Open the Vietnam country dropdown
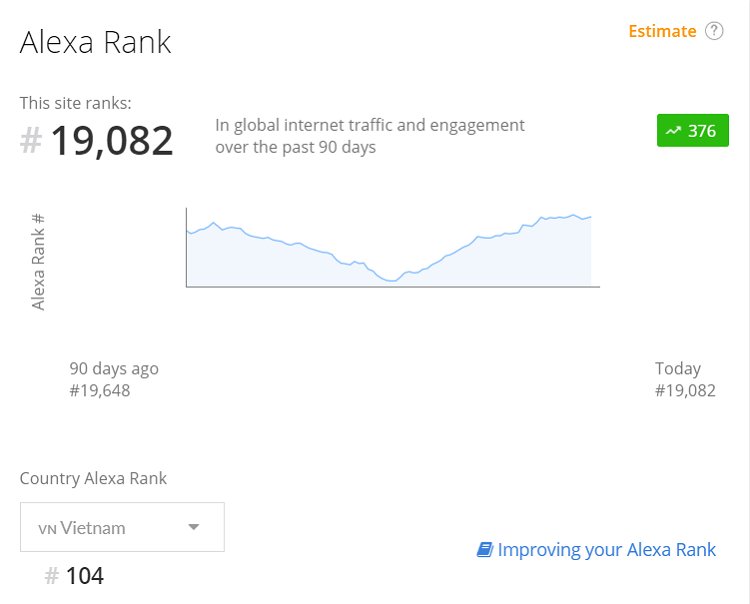This screenshot has height=604, width=750. pyautogui.click(x=122, y=527)
